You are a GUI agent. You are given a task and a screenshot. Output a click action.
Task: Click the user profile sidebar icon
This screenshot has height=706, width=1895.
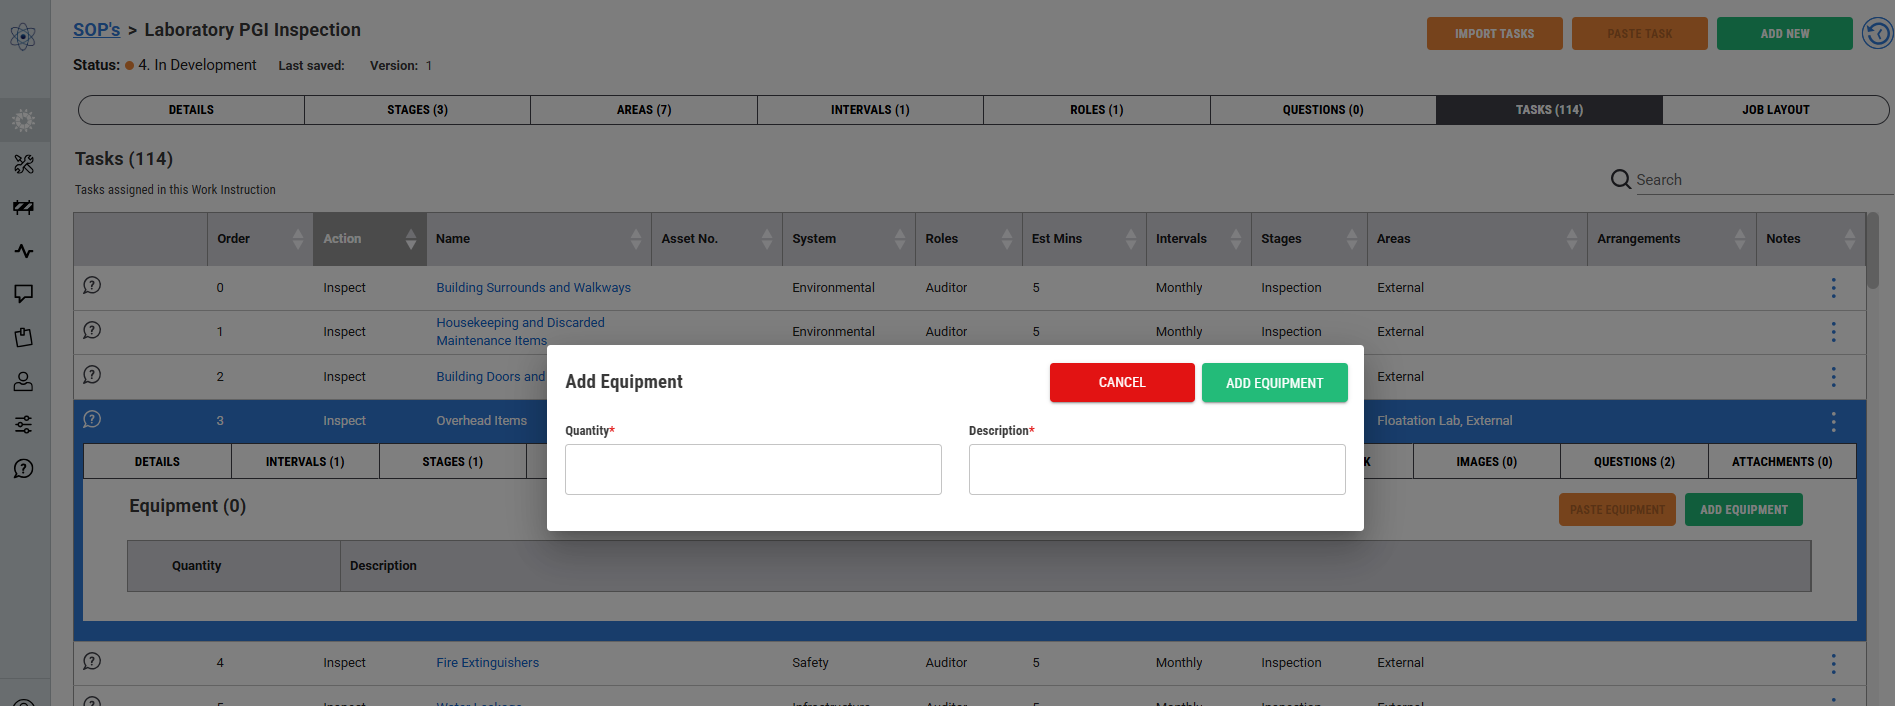click(x=23, y=382)
